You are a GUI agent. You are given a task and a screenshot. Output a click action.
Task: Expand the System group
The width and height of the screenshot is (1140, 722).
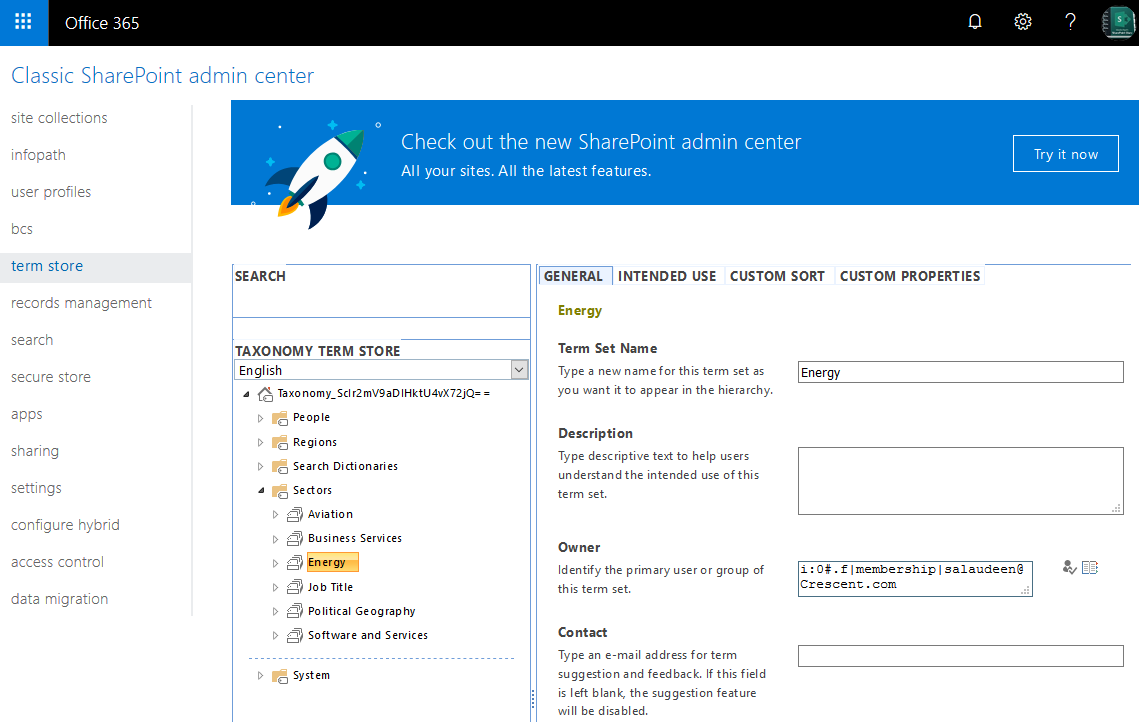[x=260, y=675]
